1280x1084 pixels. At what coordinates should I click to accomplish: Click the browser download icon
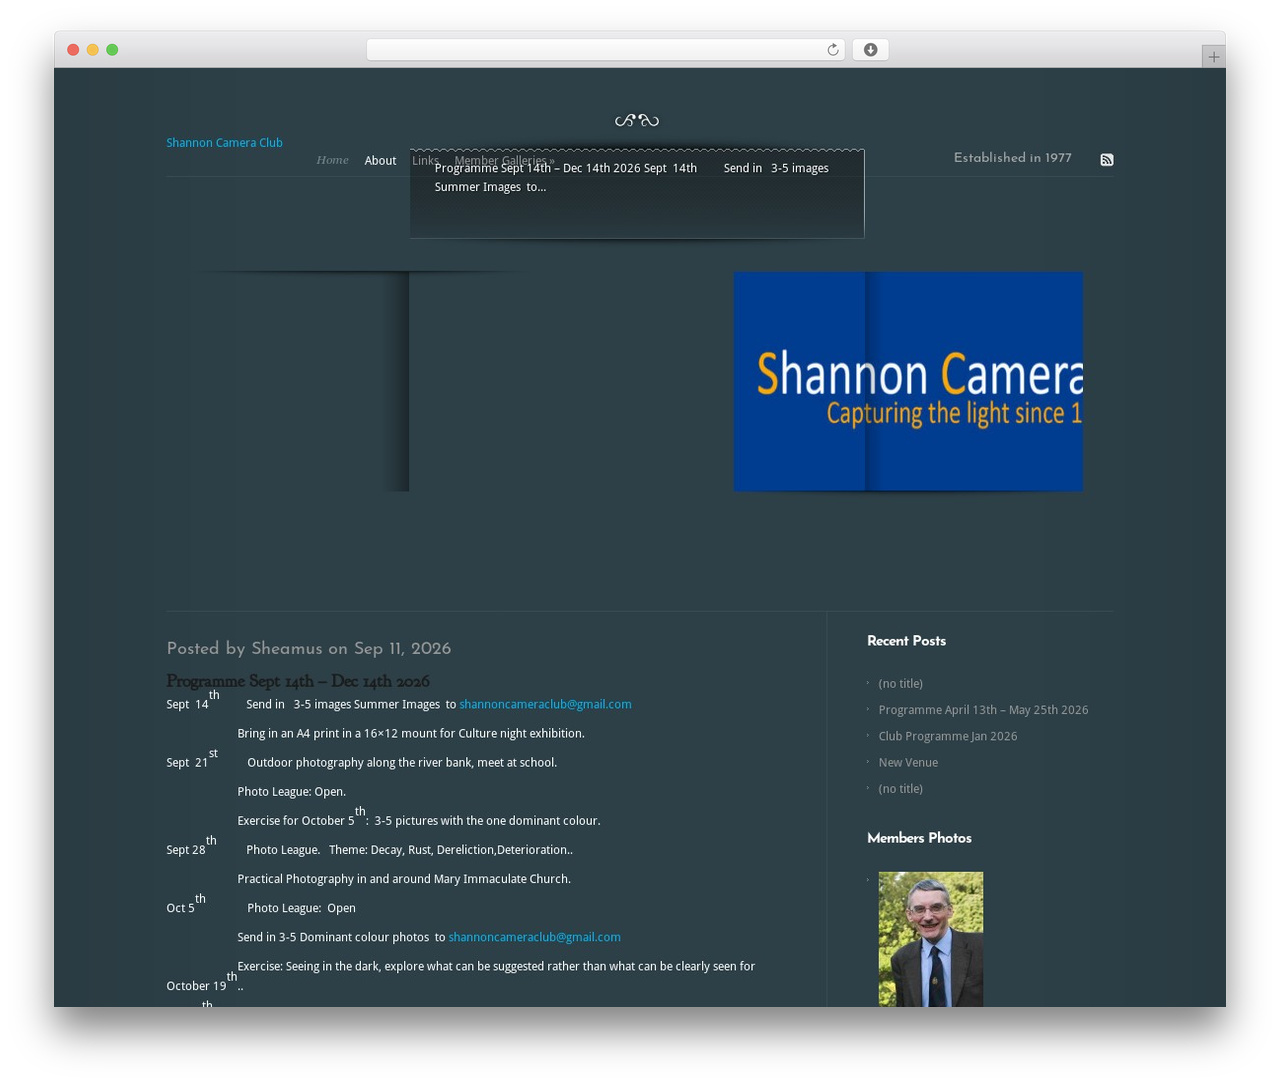870,50
